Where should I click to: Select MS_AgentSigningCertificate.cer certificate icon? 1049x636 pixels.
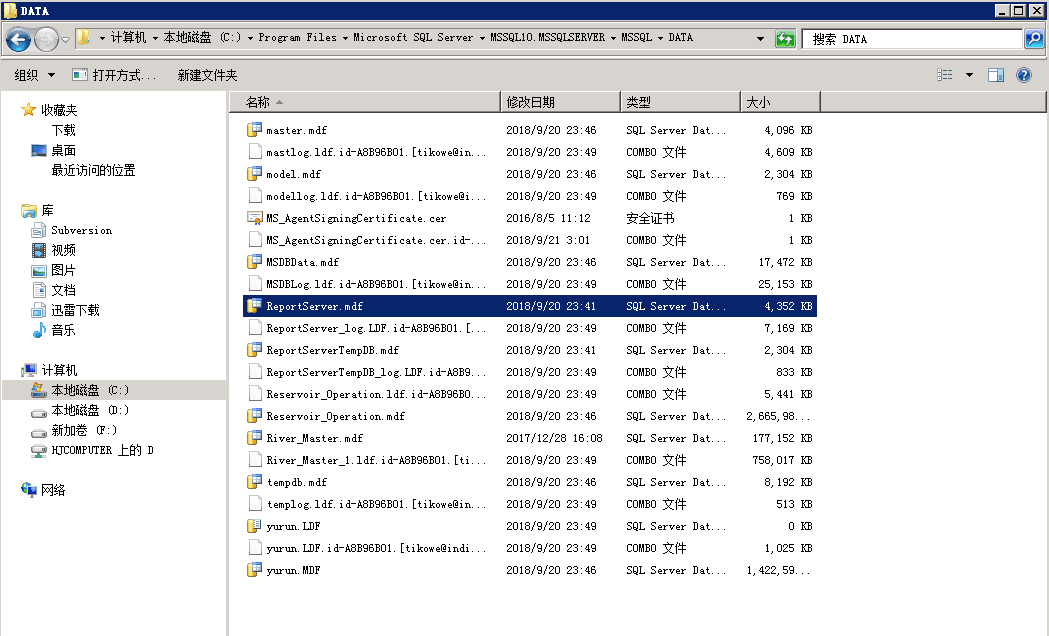pos(254,218)
